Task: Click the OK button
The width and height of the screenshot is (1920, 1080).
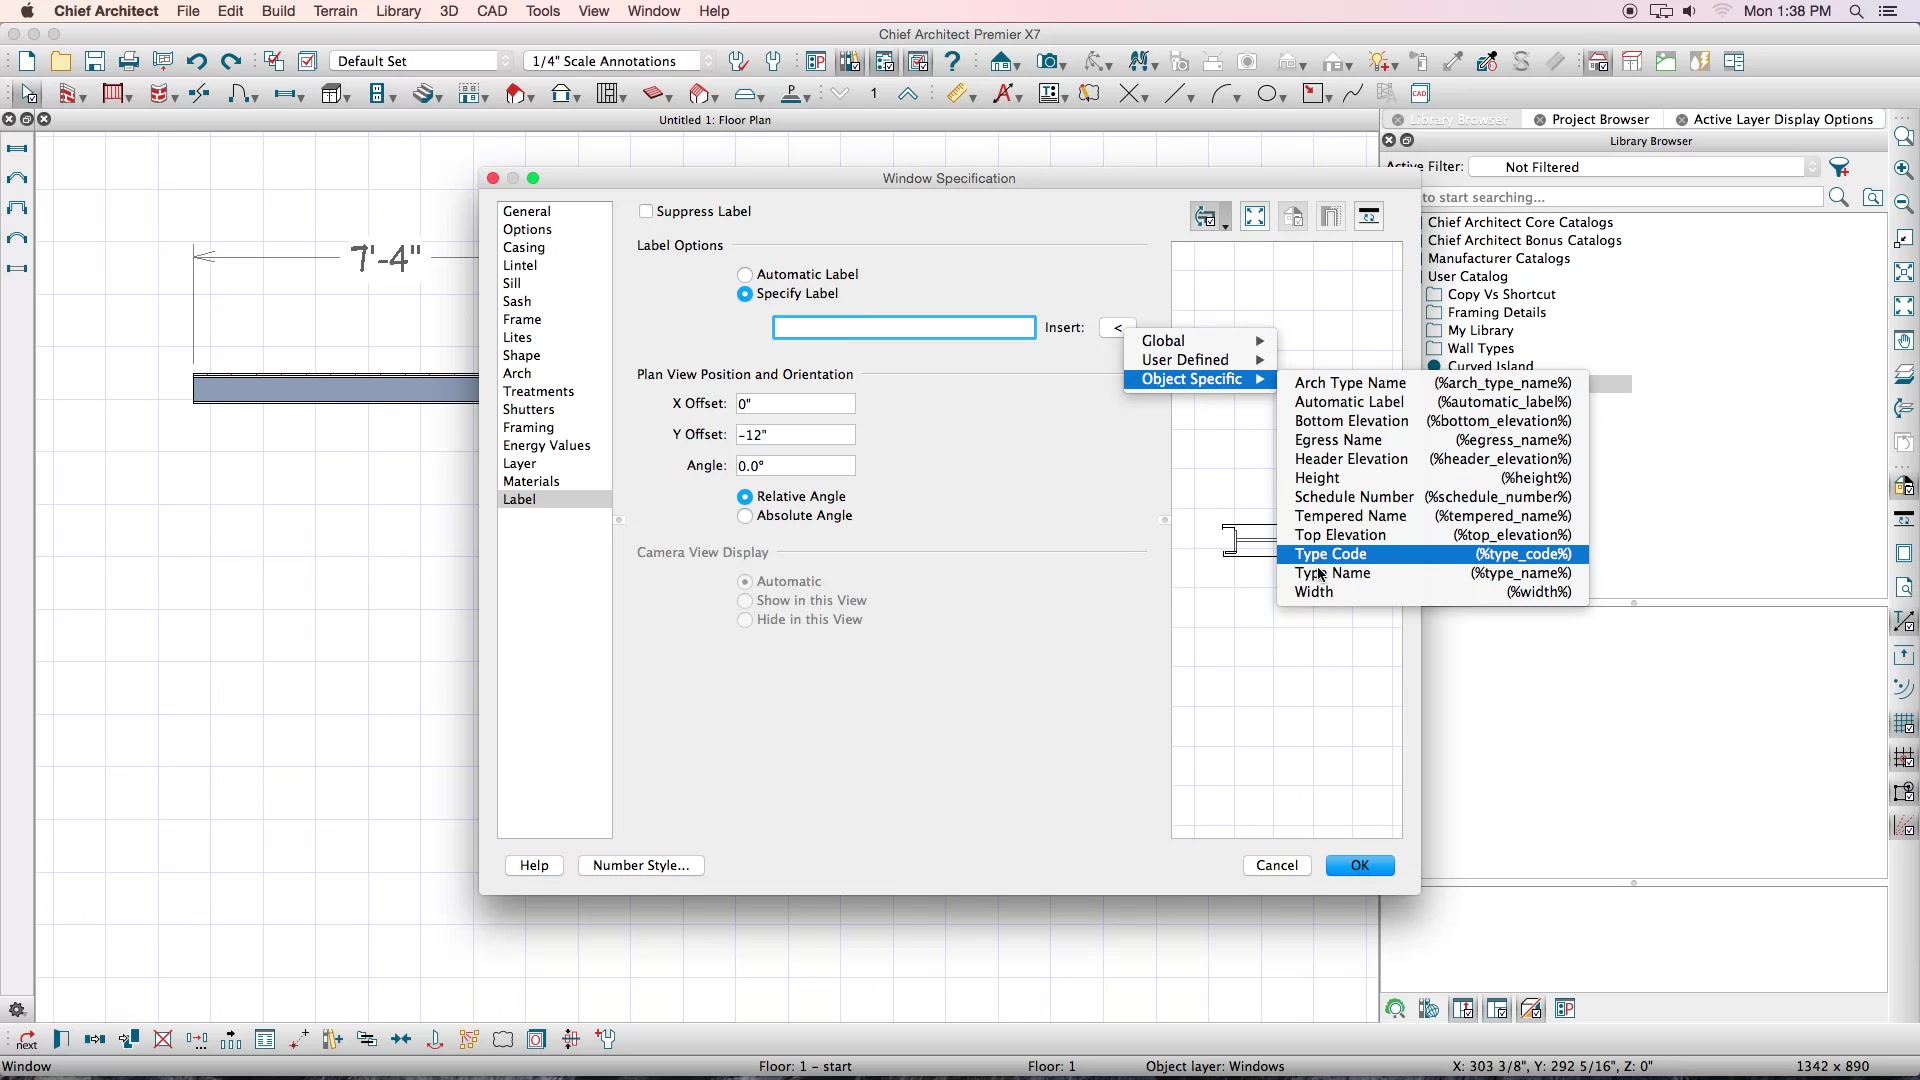Action: tap(1360, 865)
